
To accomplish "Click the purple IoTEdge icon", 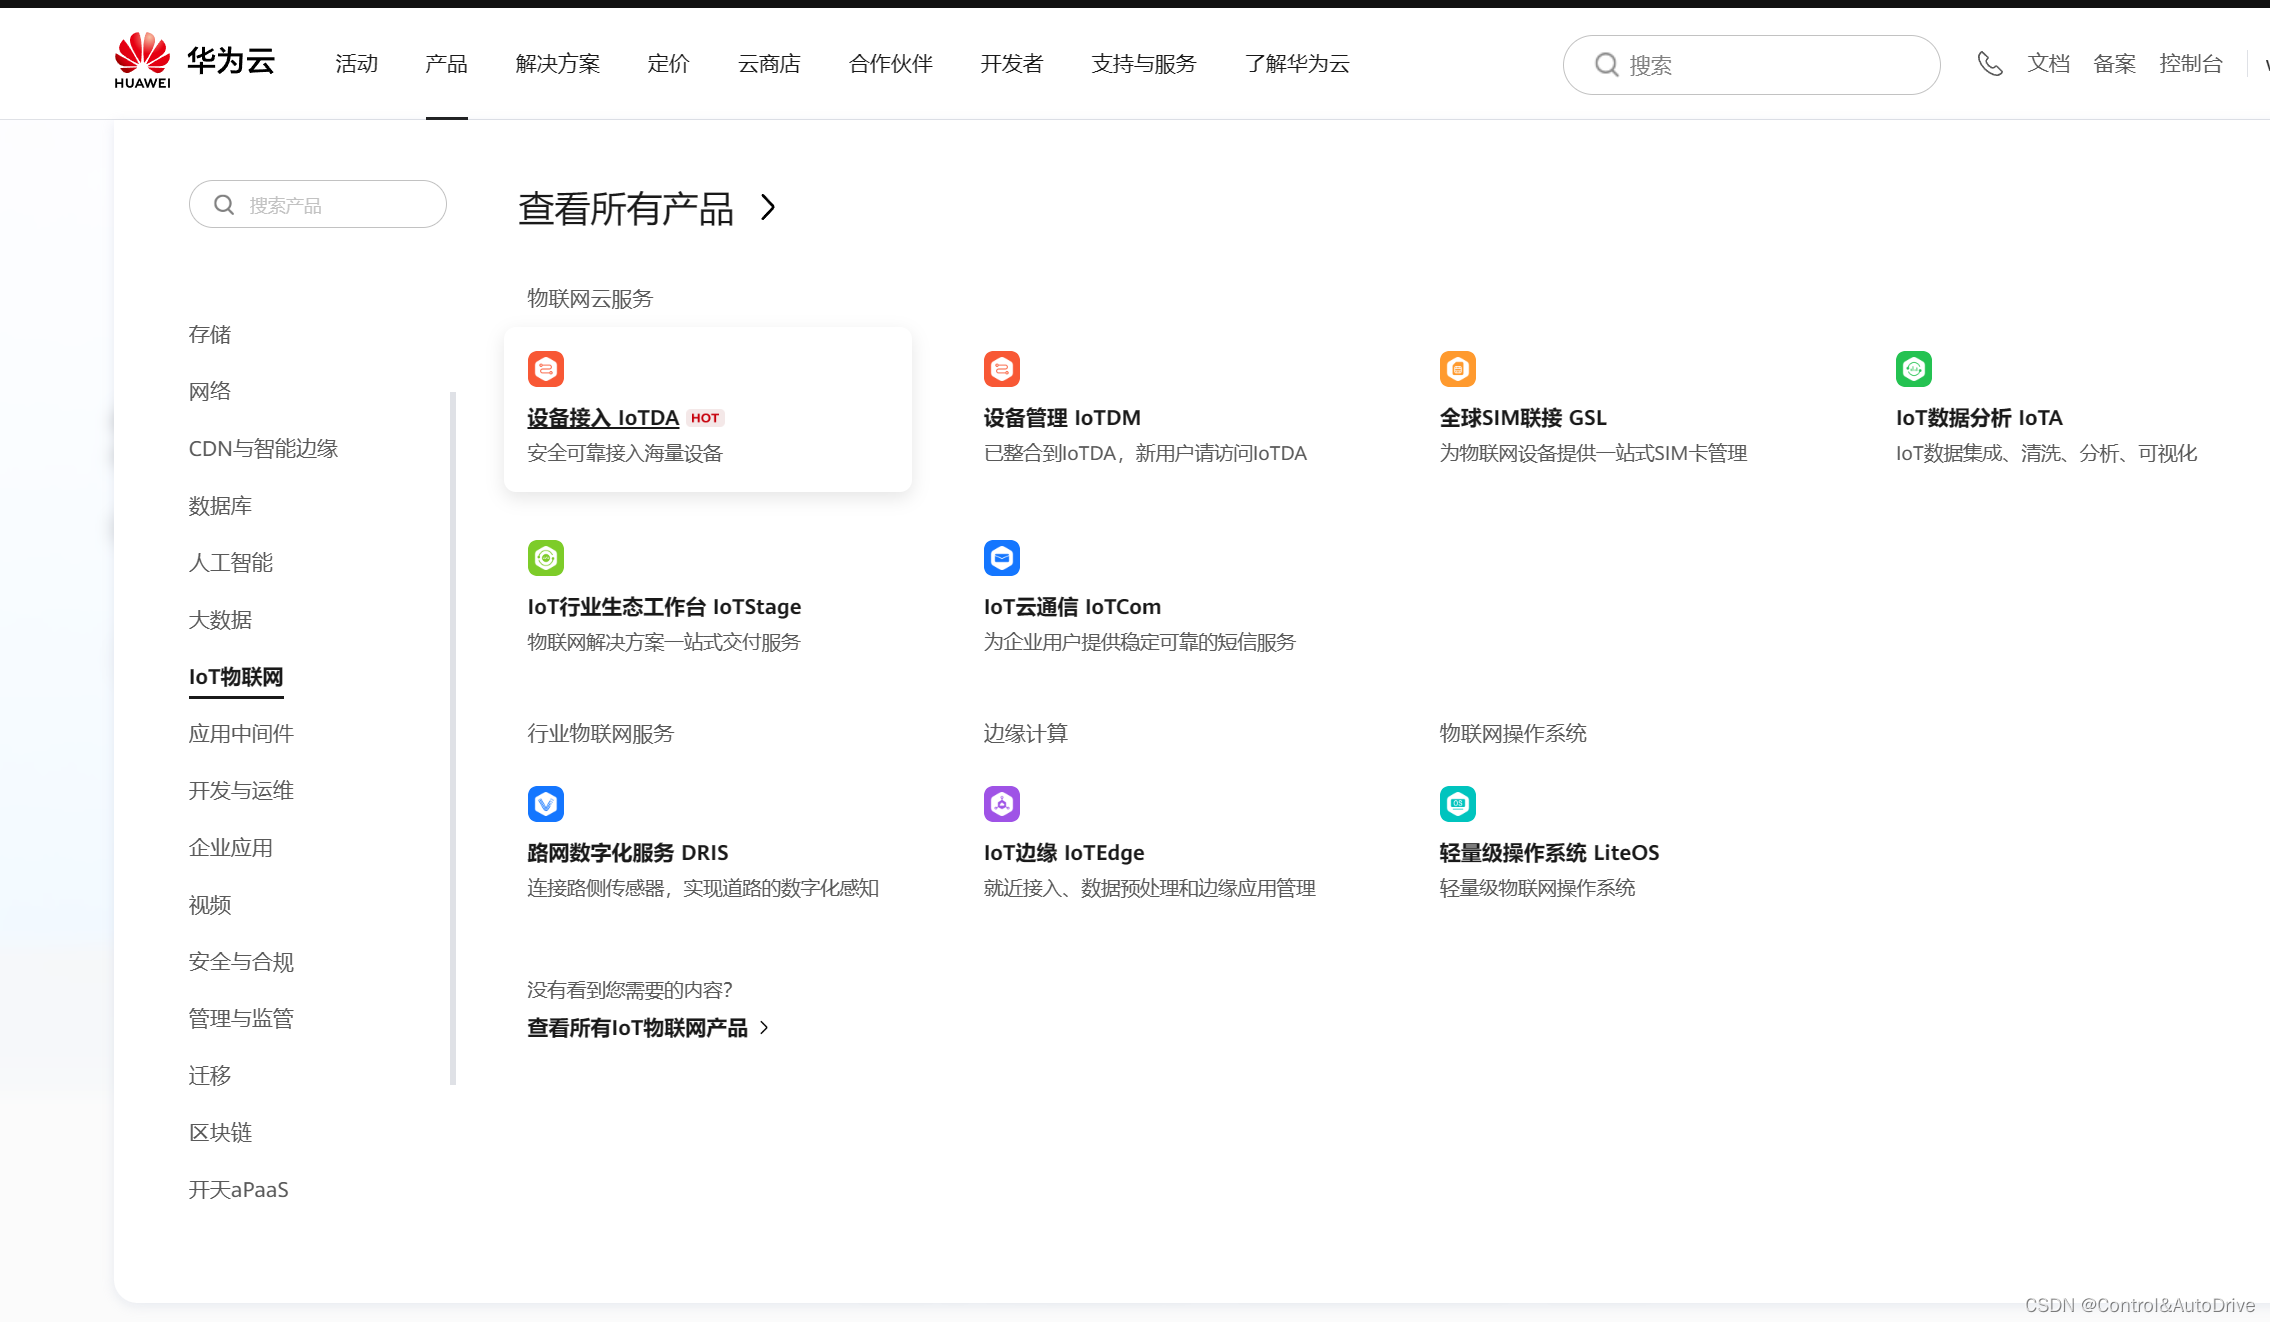I will click(1001, 804).
